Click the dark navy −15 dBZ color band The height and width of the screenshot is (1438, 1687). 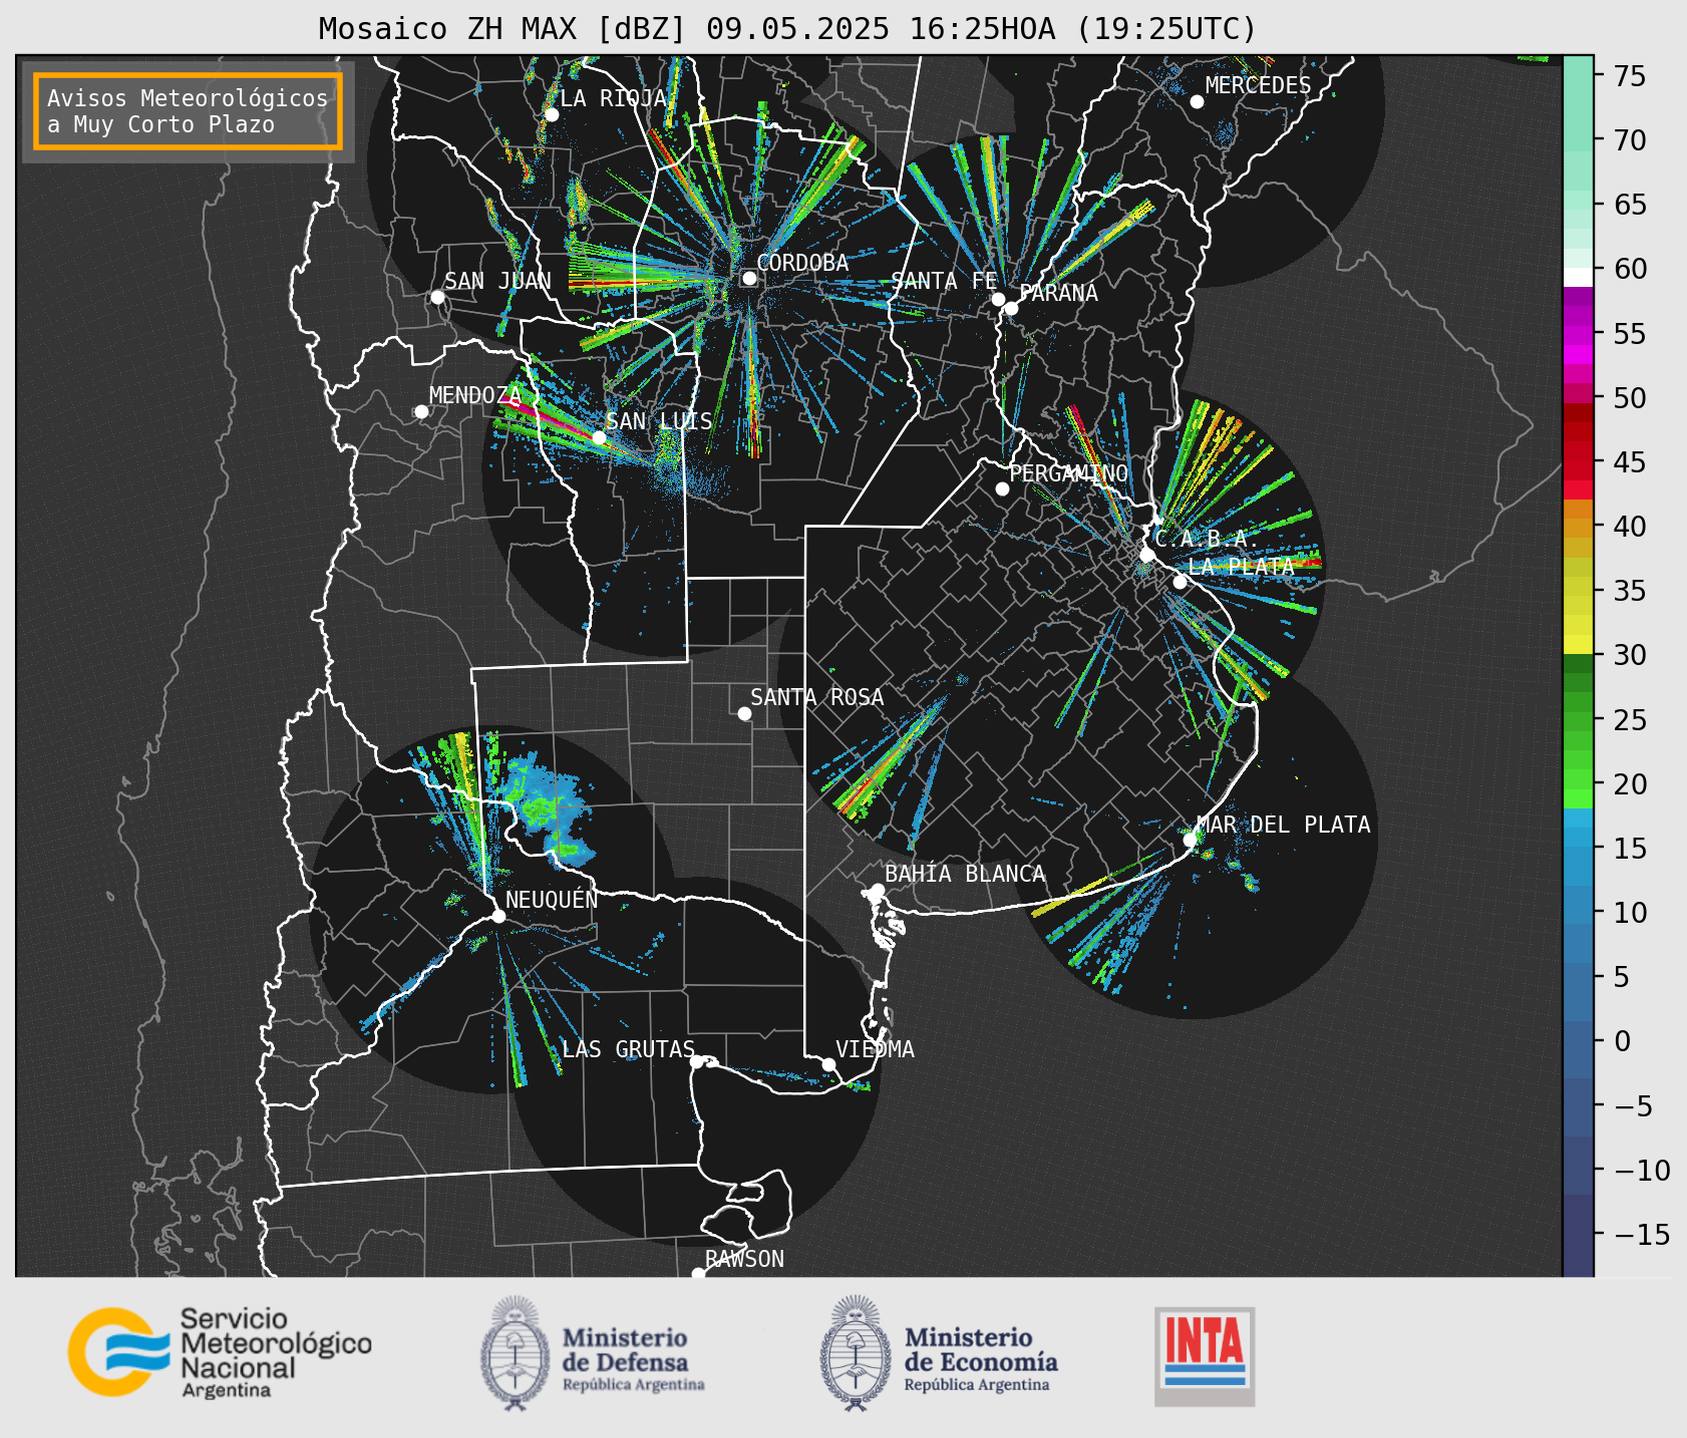pyautogui.click(x=1578, y=1234)
